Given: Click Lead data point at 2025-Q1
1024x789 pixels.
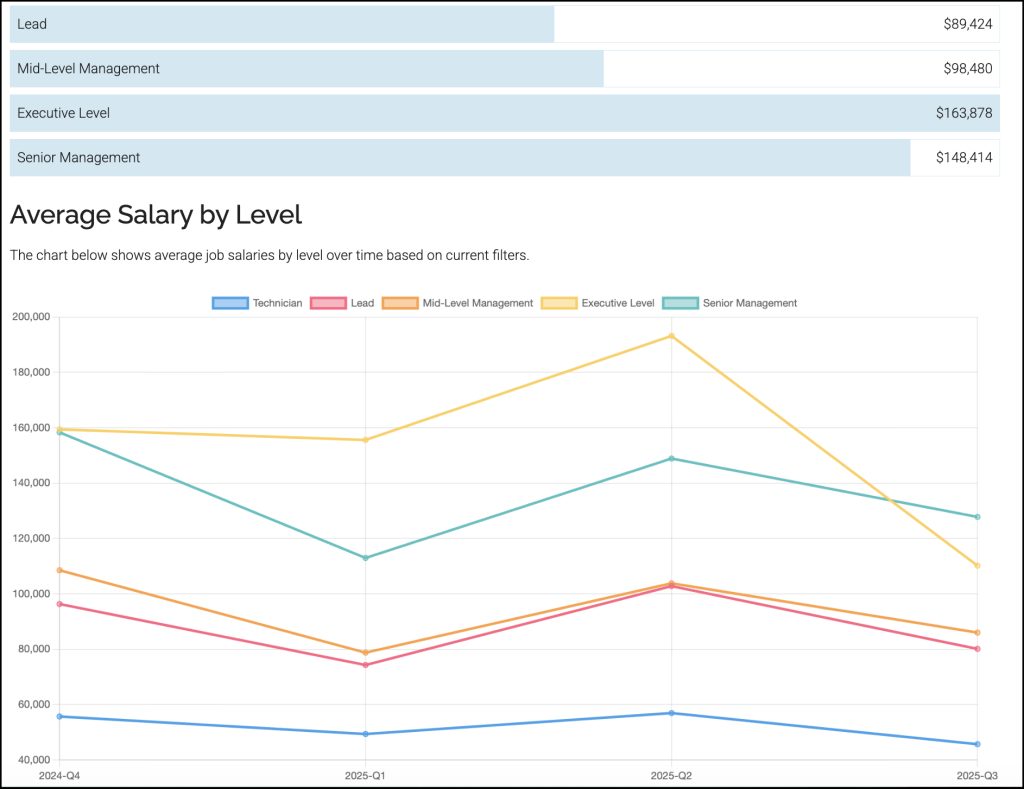Looking at the screenshot, I should coord(365,665).
